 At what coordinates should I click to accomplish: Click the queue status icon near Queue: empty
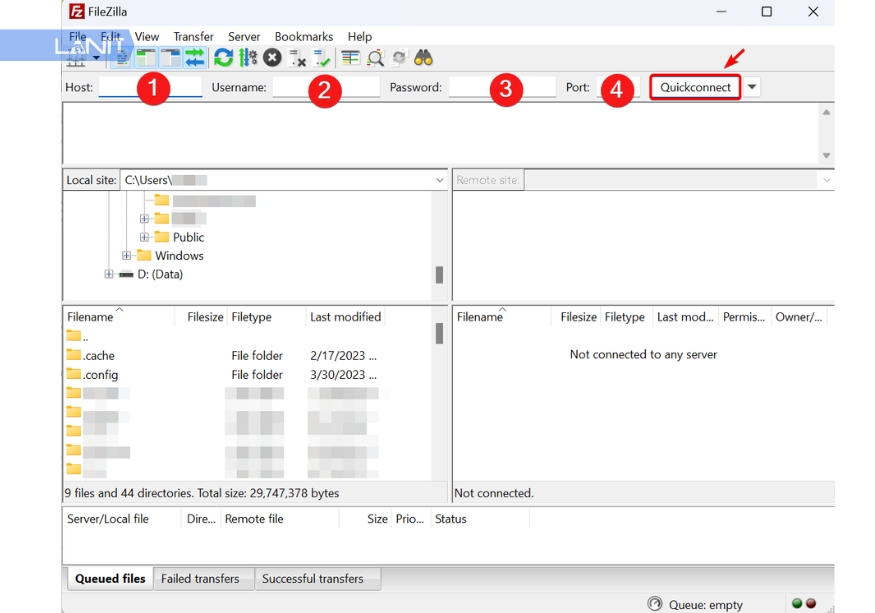coord(655,604)
